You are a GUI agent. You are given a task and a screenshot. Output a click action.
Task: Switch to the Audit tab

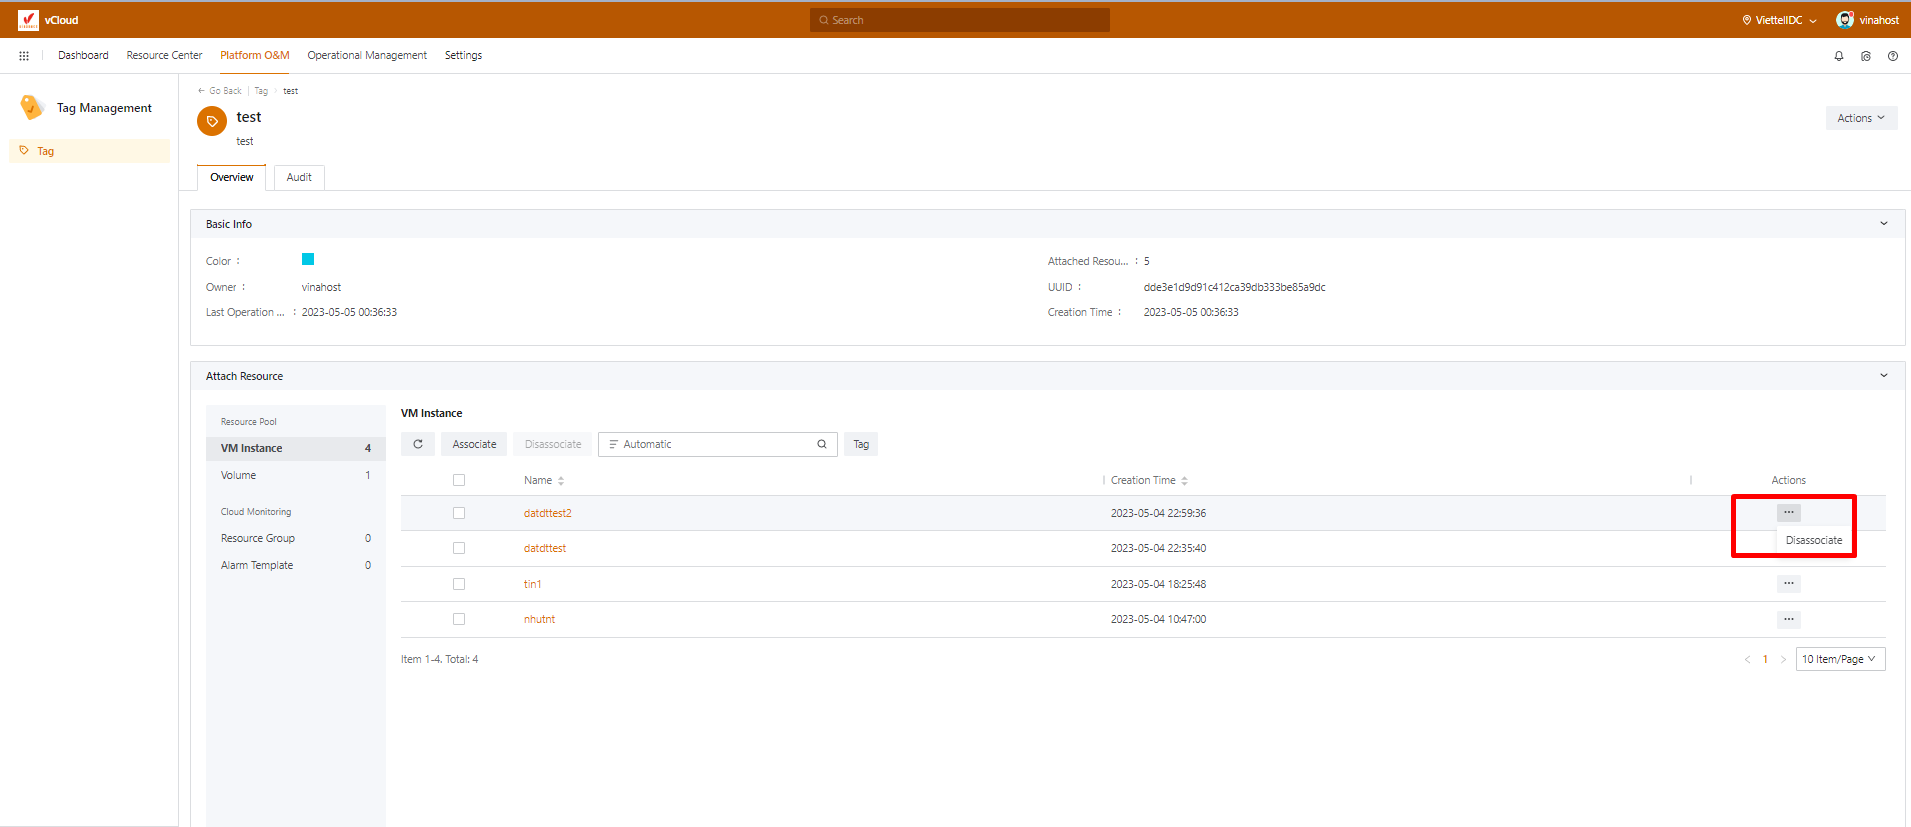(x=299, y=177)
